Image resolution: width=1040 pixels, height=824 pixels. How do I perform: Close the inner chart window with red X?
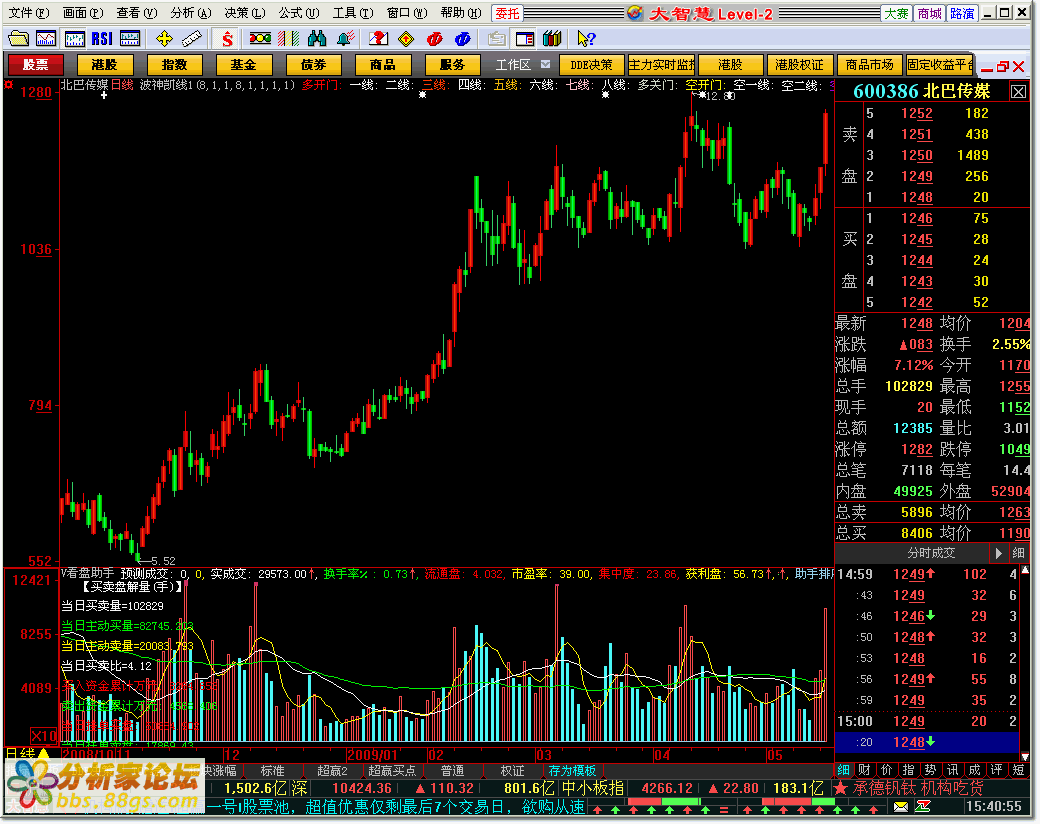1019,66
